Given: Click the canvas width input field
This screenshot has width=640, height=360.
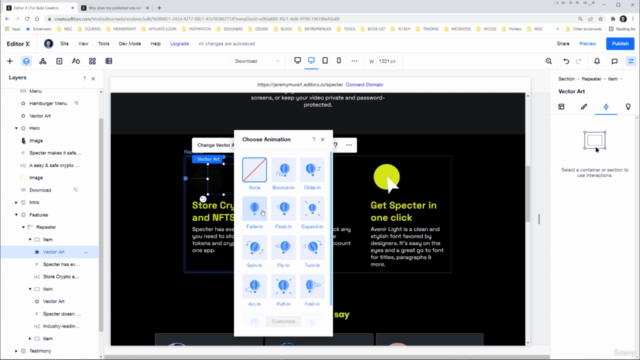Looking at the screenshot, I should click(387, 61).
